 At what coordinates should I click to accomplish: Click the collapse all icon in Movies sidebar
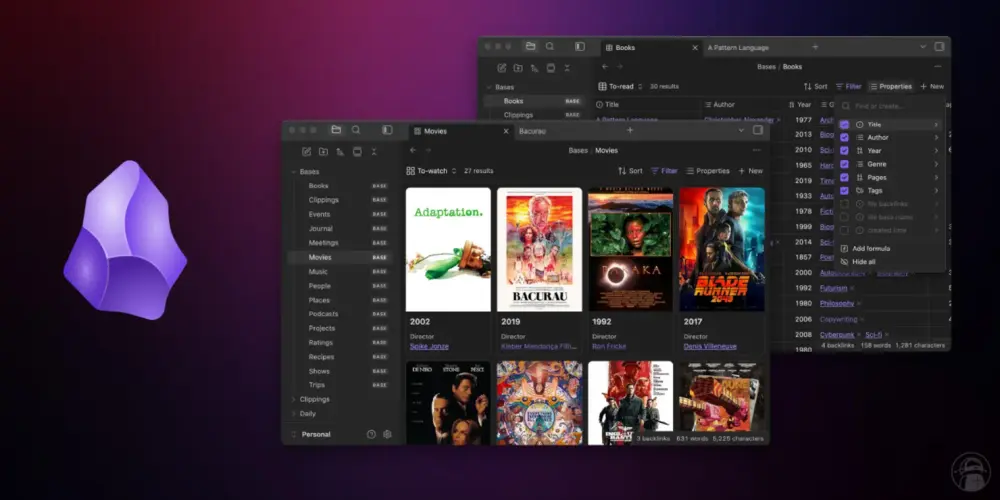click(x=374, y=151)
